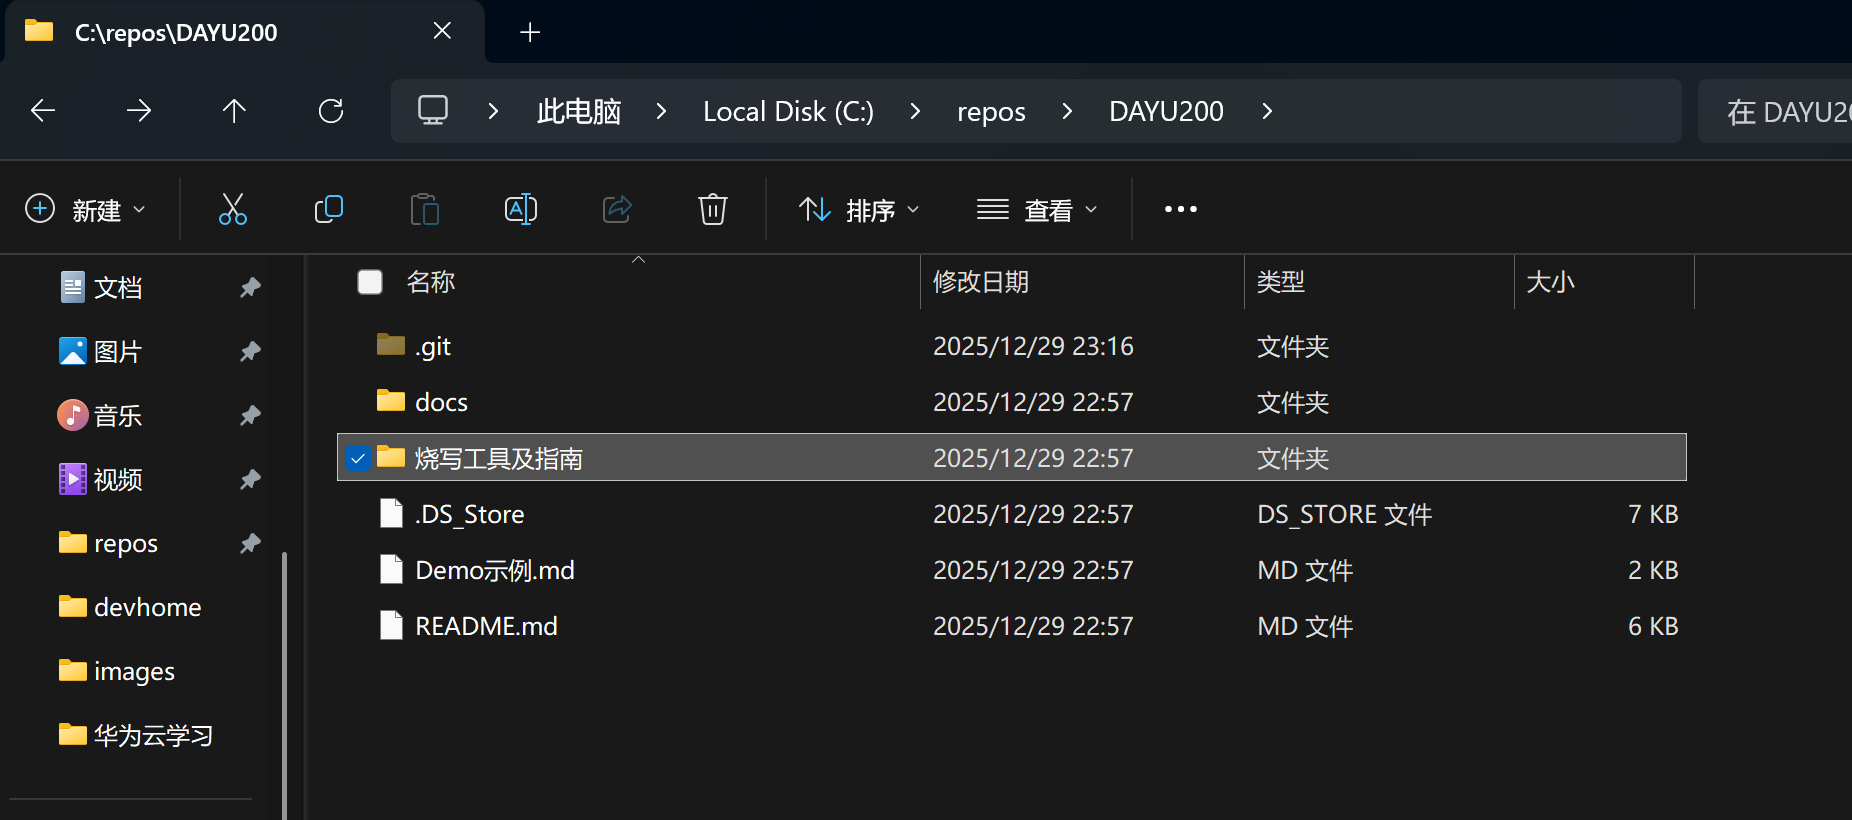The image size is (1852, 820).
Task: Select the docs folder name
Action: pyautogui.click(x=441, y=402)
